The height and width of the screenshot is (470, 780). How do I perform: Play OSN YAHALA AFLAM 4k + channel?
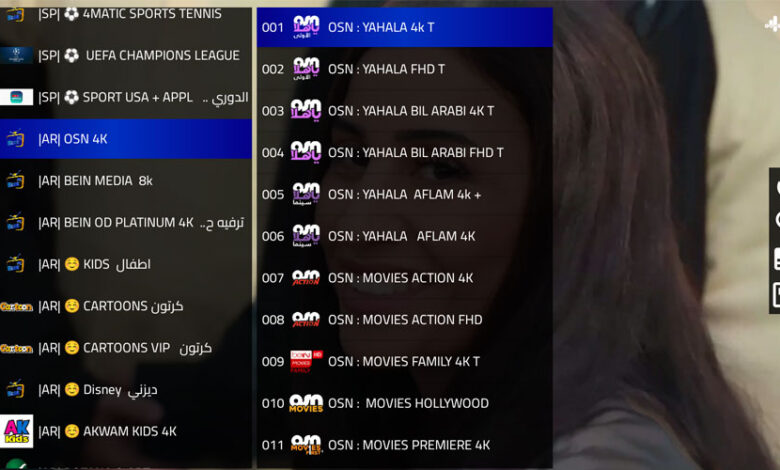tap(404, 194)
